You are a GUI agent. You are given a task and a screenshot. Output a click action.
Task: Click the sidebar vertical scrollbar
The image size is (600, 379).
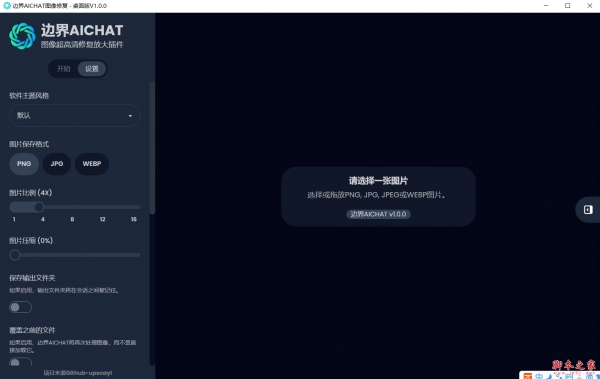(152, 148)
